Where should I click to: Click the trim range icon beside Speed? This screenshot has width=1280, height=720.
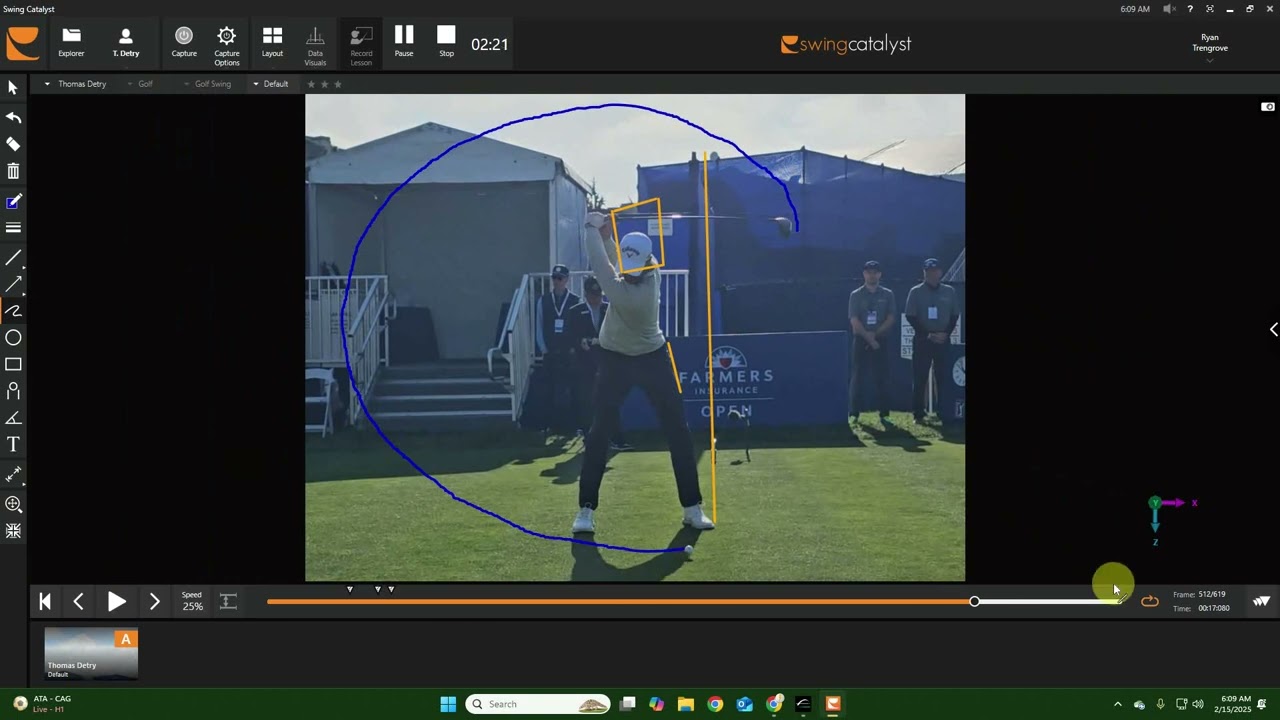tap(228, 601)
